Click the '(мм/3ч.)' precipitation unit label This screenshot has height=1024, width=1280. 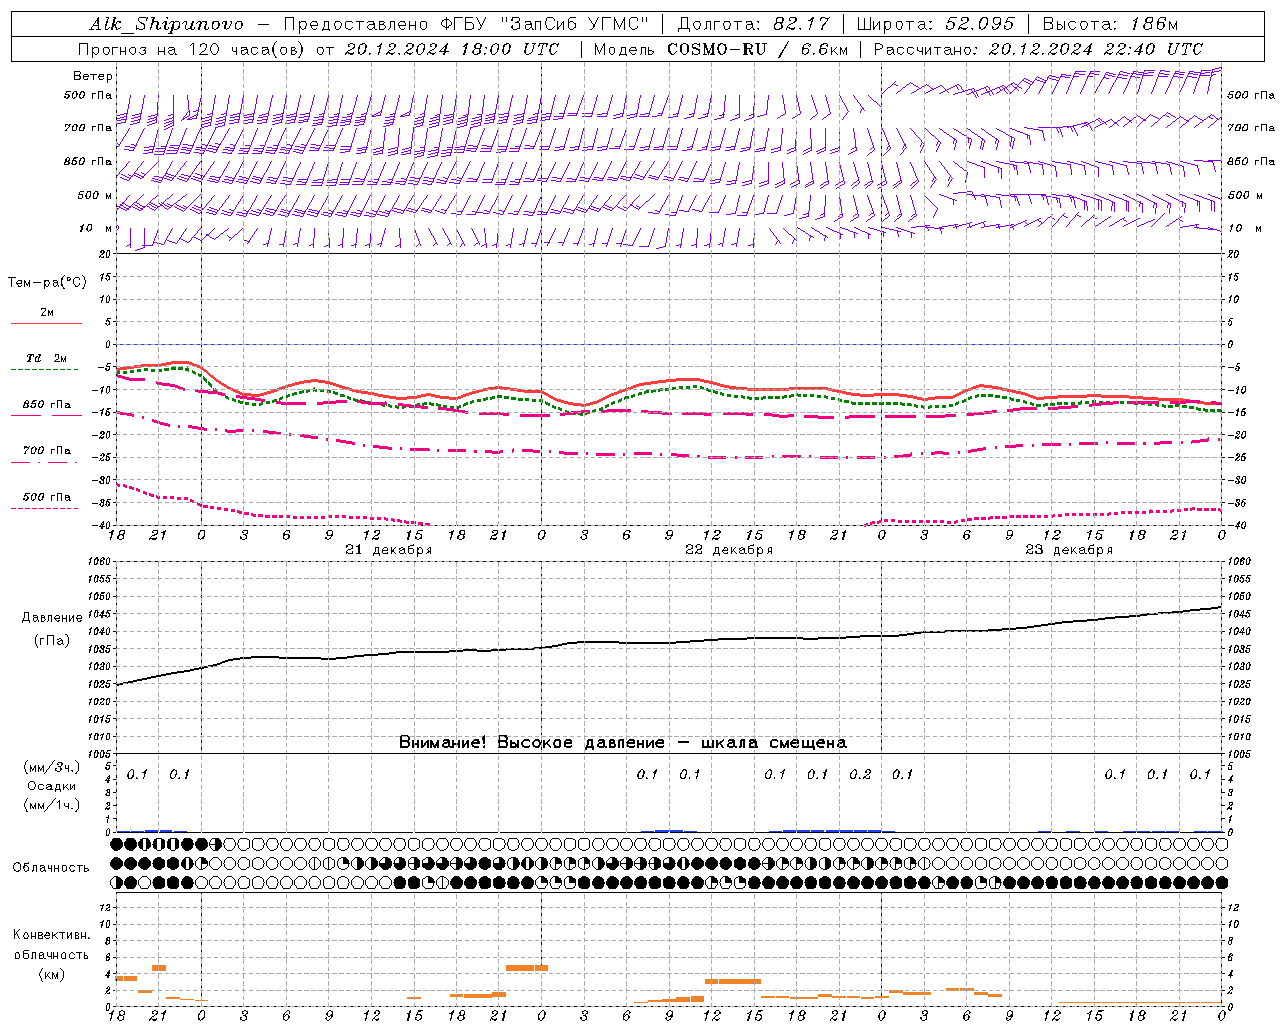(x=51, y=767)
